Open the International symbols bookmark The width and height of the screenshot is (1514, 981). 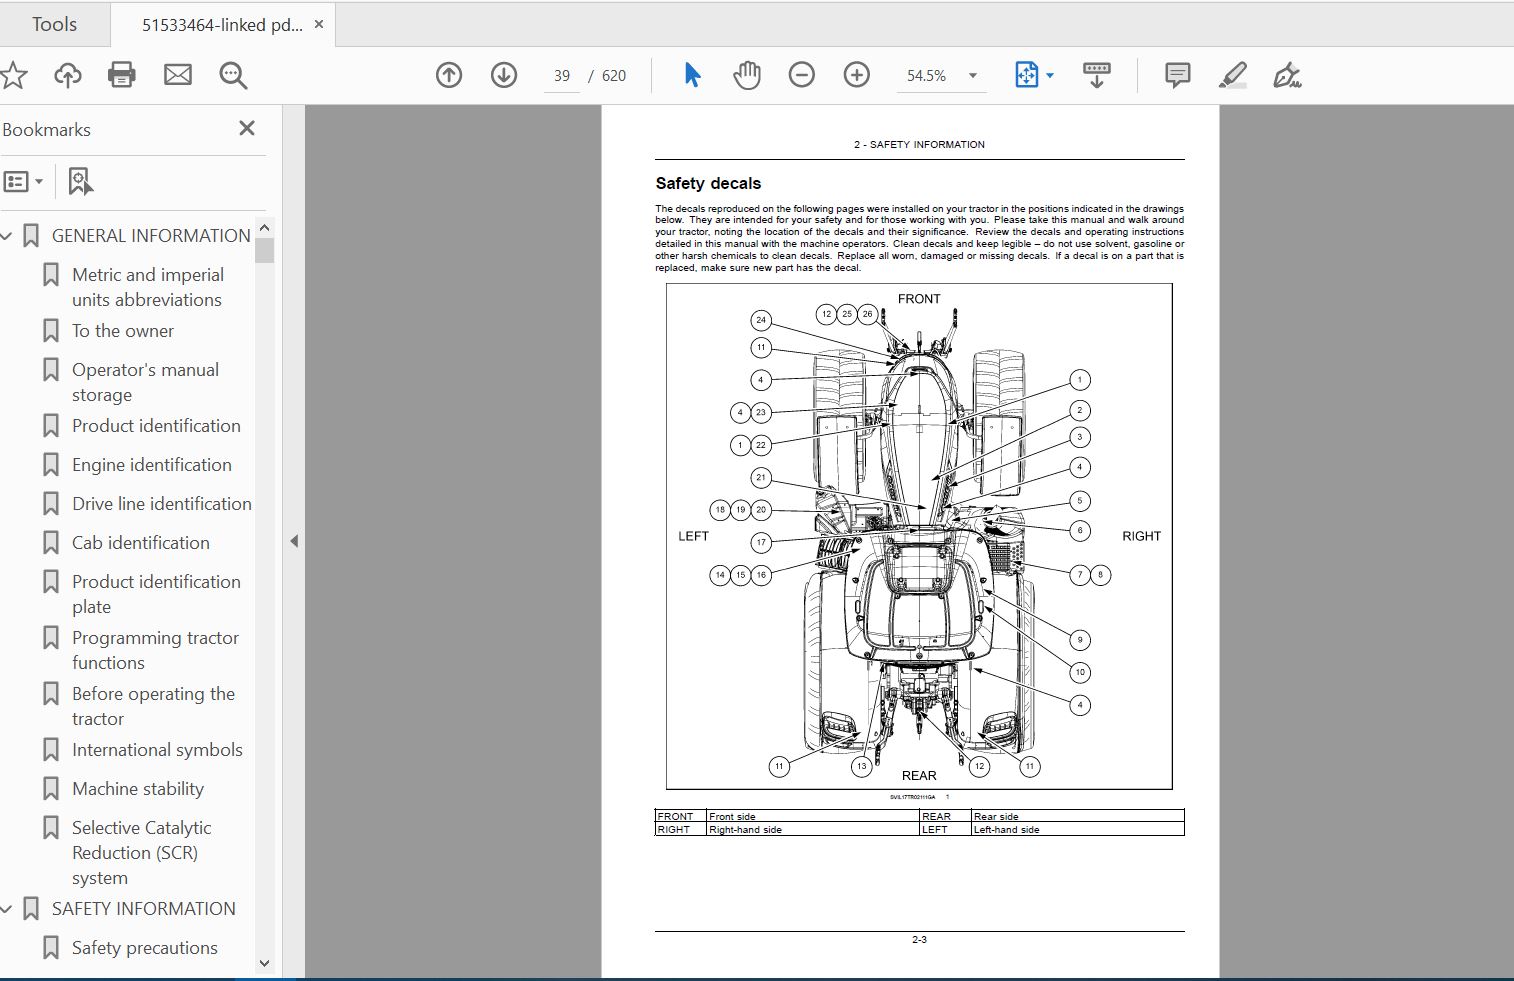coord(157,750)
